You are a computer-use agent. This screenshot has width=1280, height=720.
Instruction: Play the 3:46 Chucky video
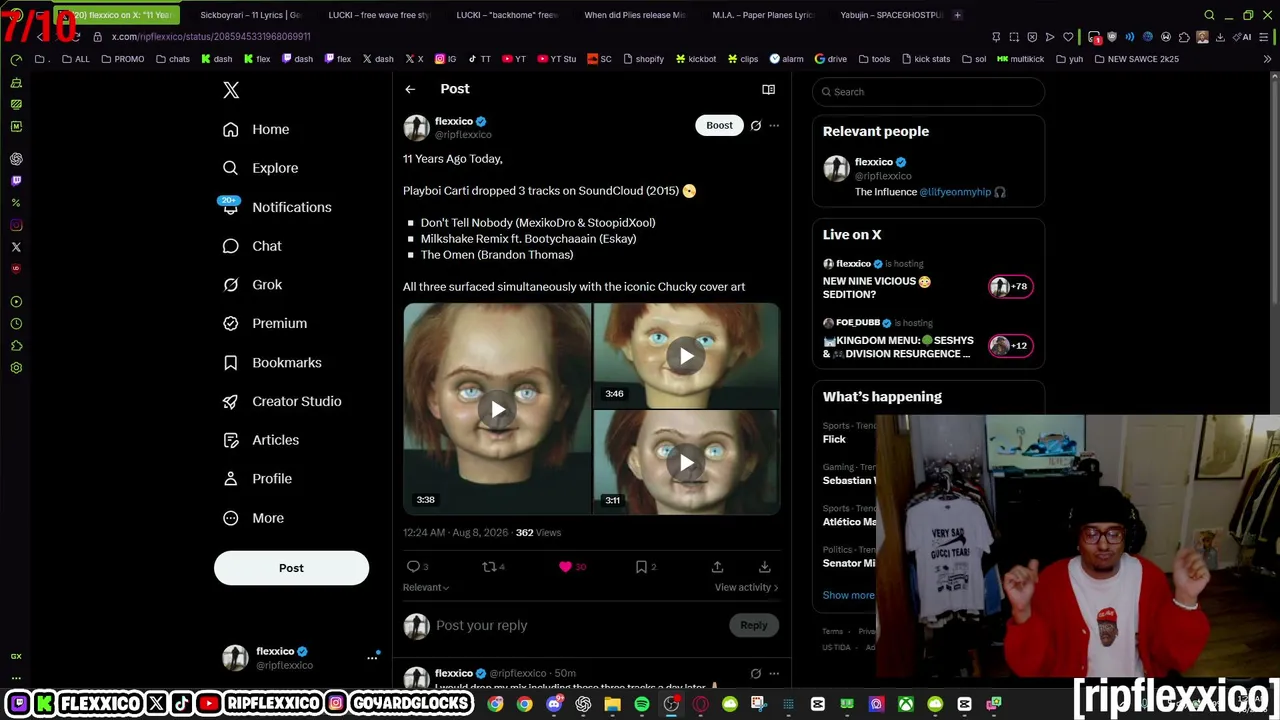pyautogui.click(x=686, y=356)
